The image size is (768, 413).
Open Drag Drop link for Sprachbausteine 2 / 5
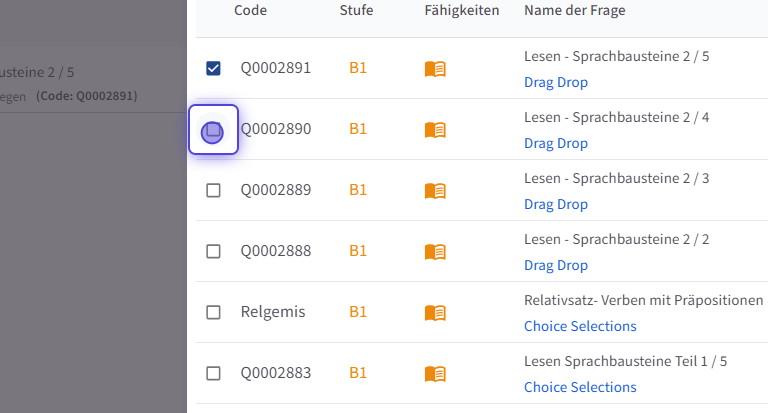pos(556,82)
